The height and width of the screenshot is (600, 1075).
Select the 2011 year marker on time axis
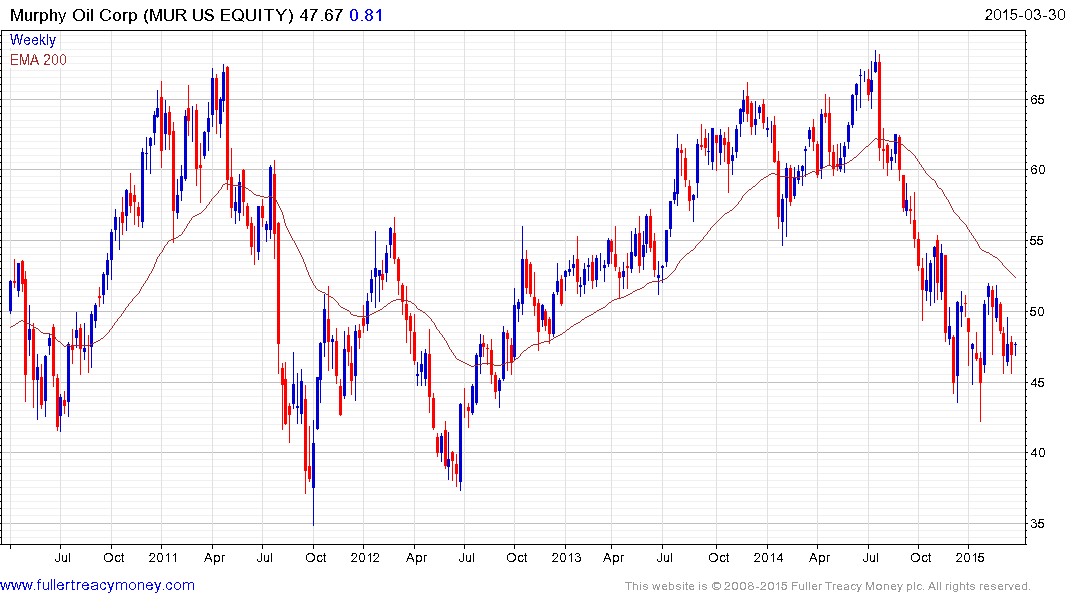point(163,556)
